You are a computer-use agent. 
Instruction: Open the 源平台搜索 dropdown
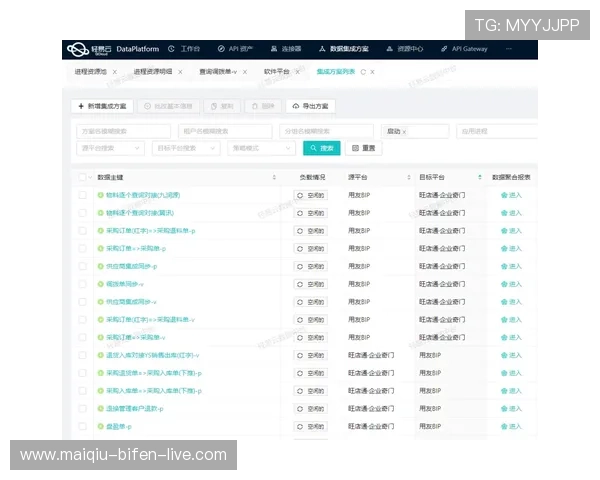(x=111, y=148)
